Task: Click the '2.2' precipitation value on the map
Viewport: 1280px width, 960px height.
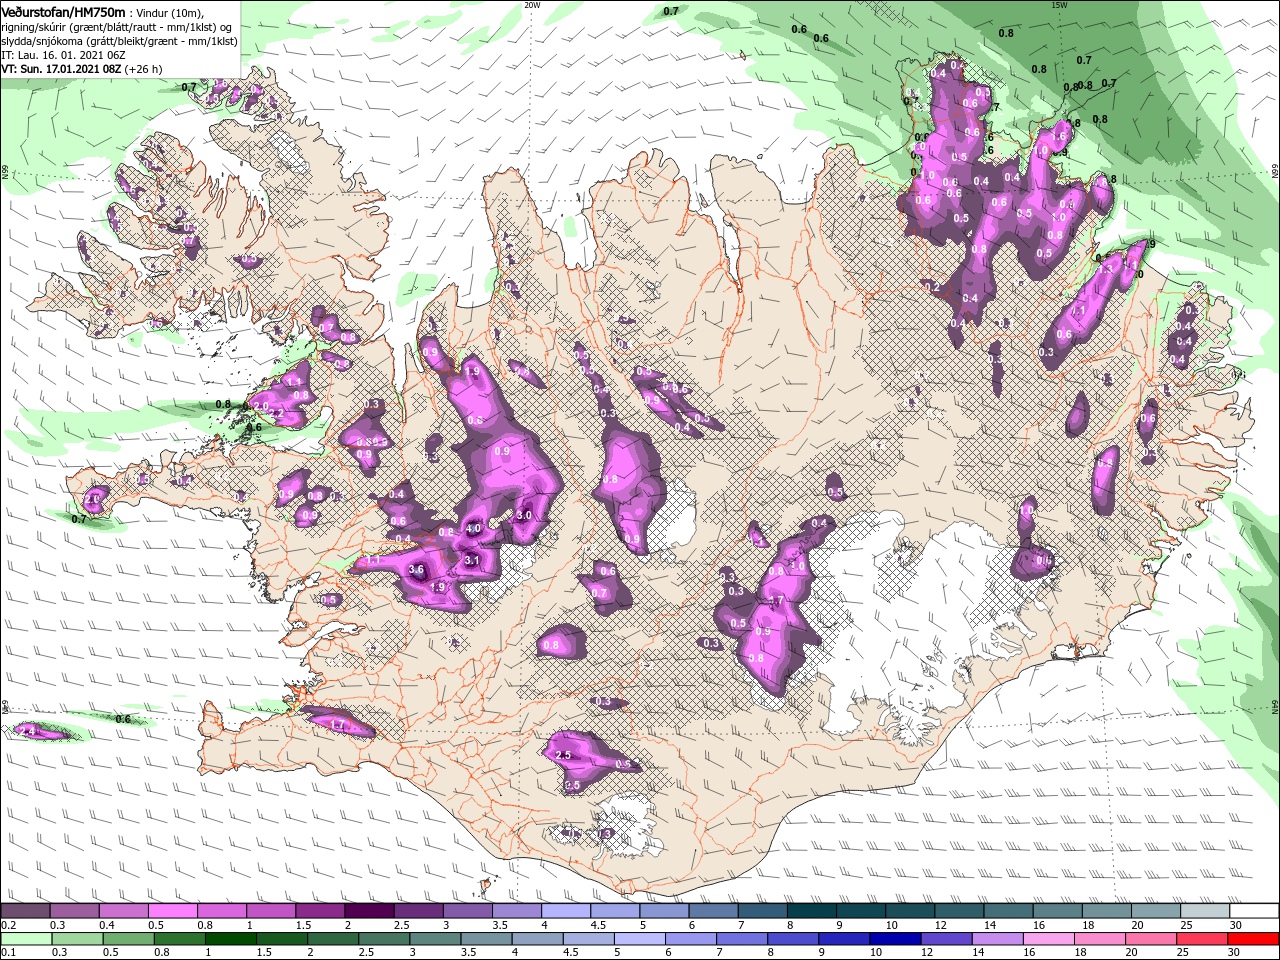Action: click(277, 414)
